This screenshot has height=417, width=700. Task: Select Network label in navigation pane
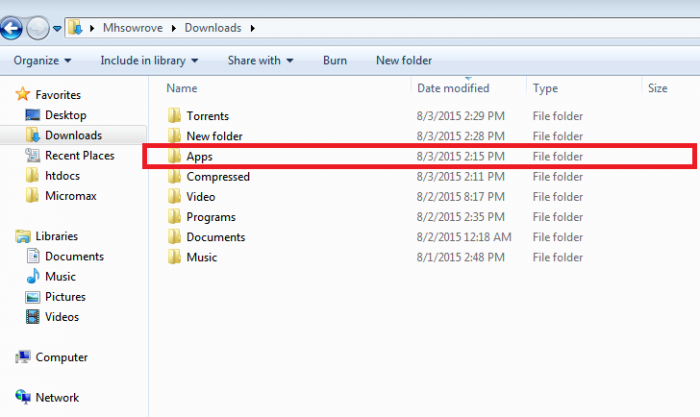click(x=57, y=397)
